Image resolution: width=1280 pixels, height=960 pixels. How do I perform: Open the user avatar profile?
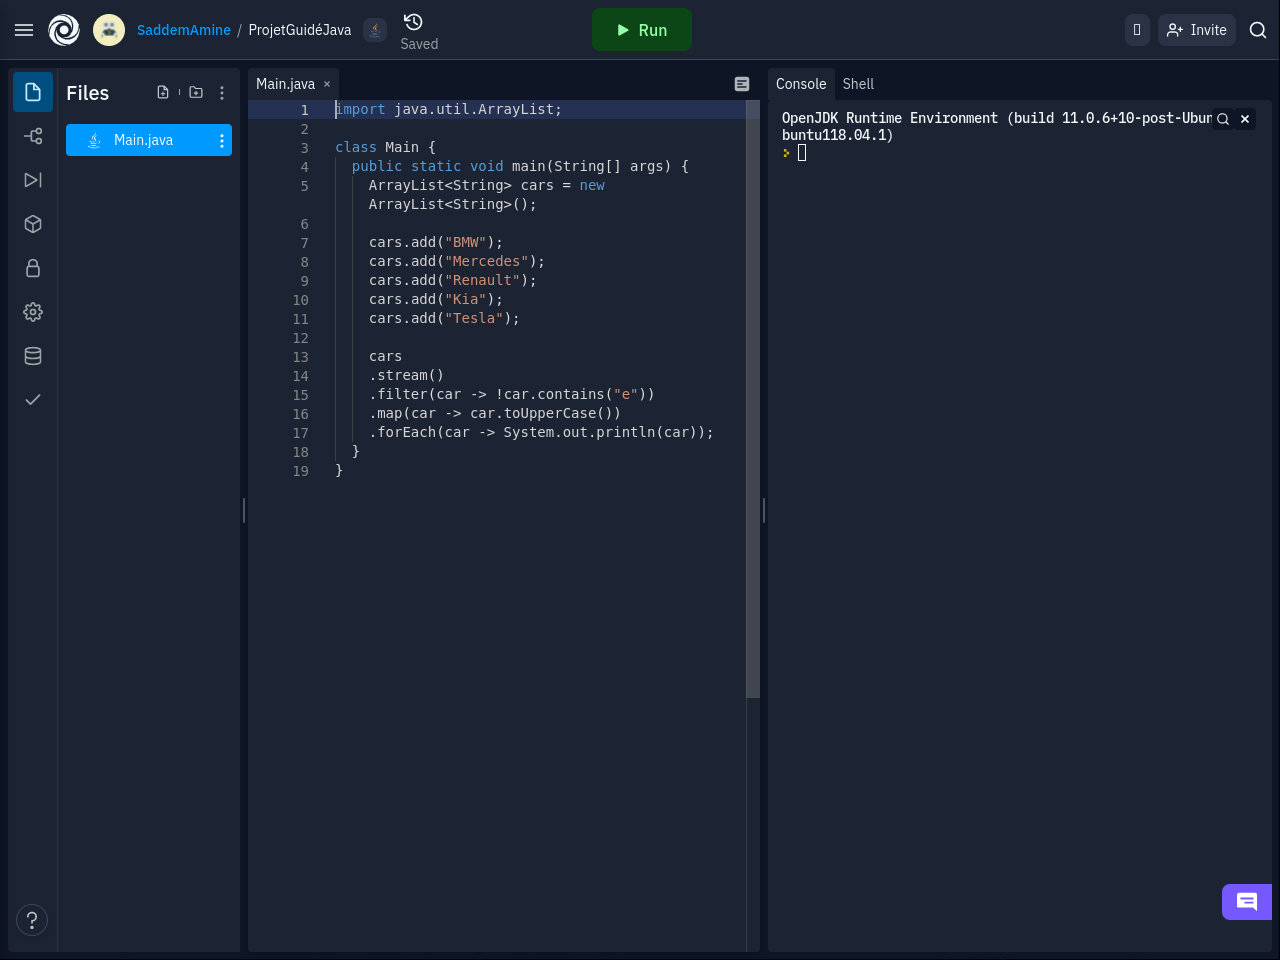[109, 30]
